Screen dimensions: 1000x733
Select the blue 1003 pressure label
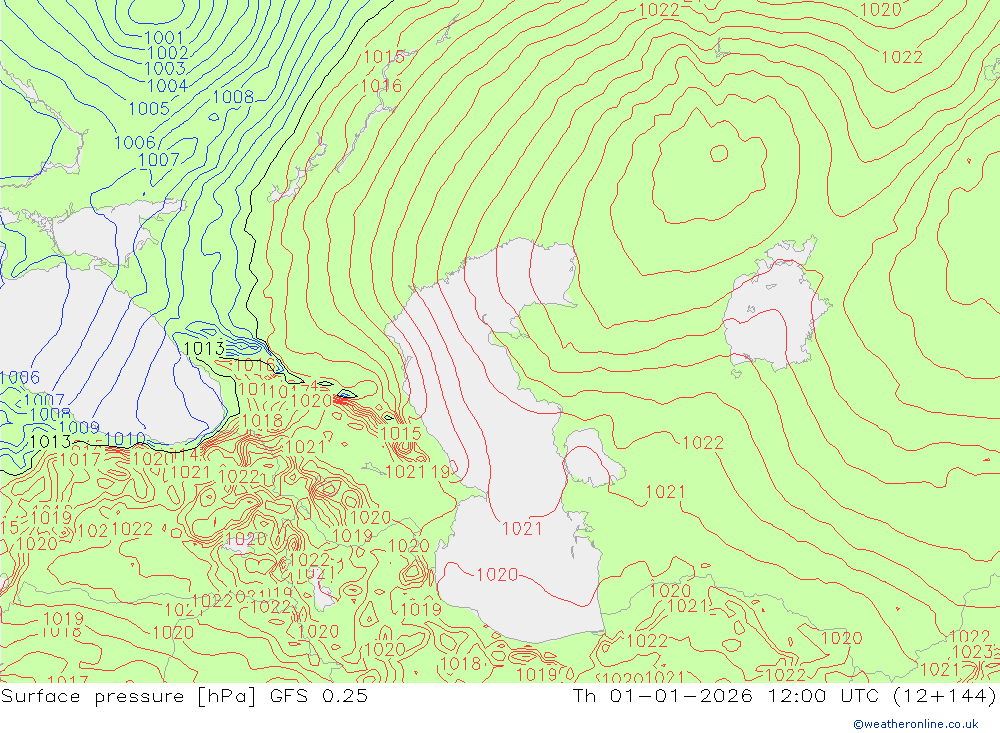(x=165, y=68)
